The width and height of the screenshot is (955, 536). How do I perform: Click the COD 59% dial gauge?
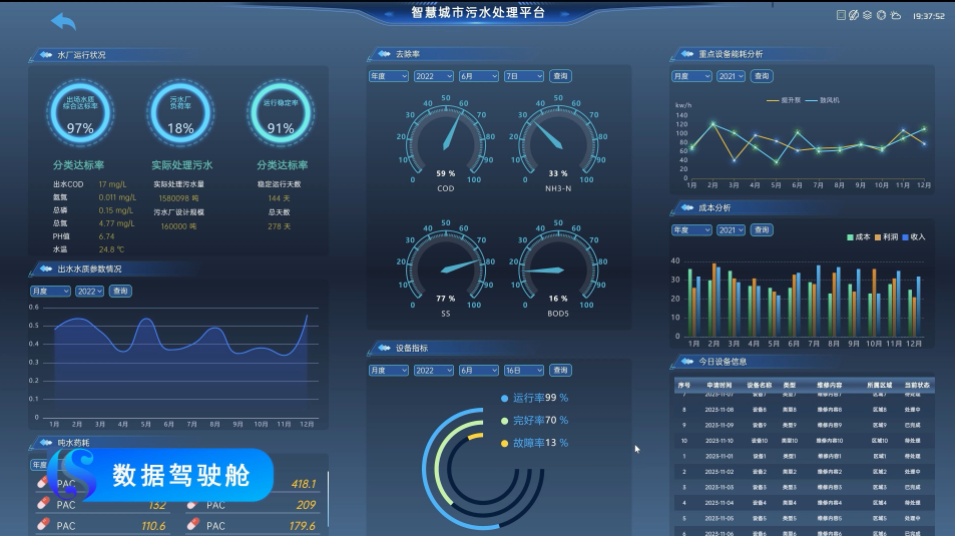pyautogui.click(x=446, y=141)
